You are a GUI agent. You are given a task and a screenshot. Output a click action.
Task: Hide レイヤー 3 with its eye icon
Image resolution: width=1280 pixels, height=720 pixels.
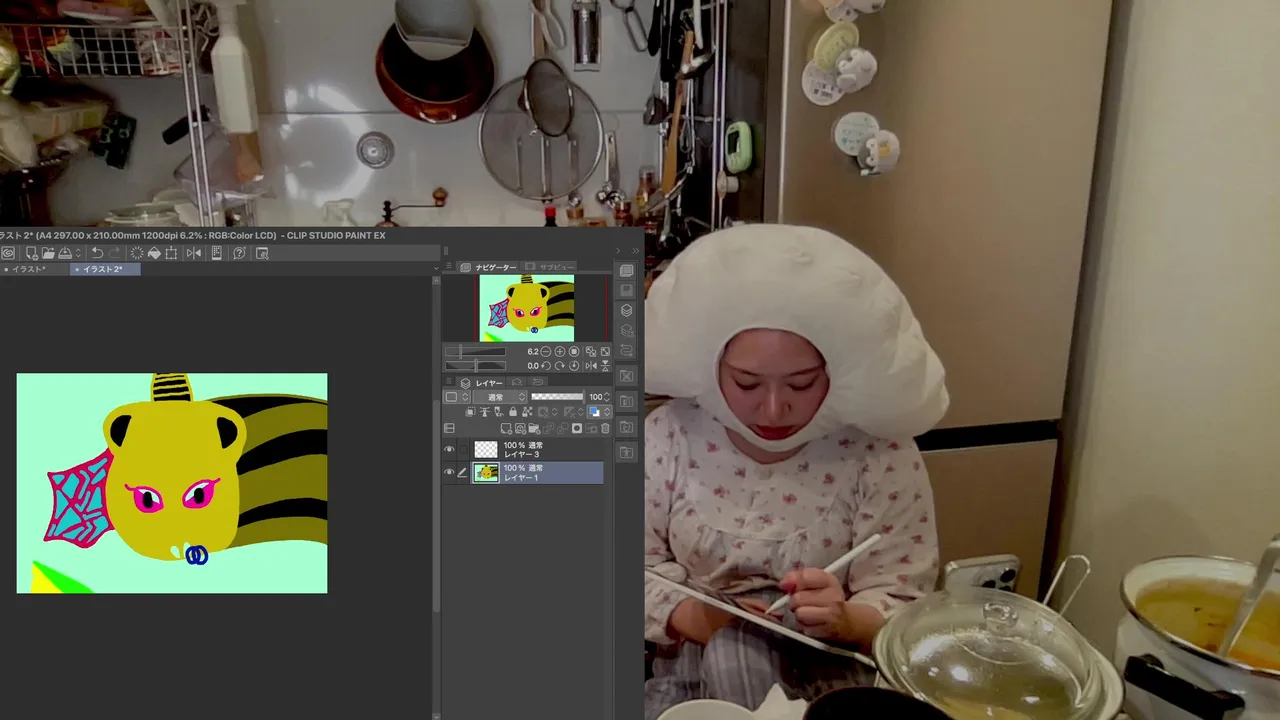(449, 450)
